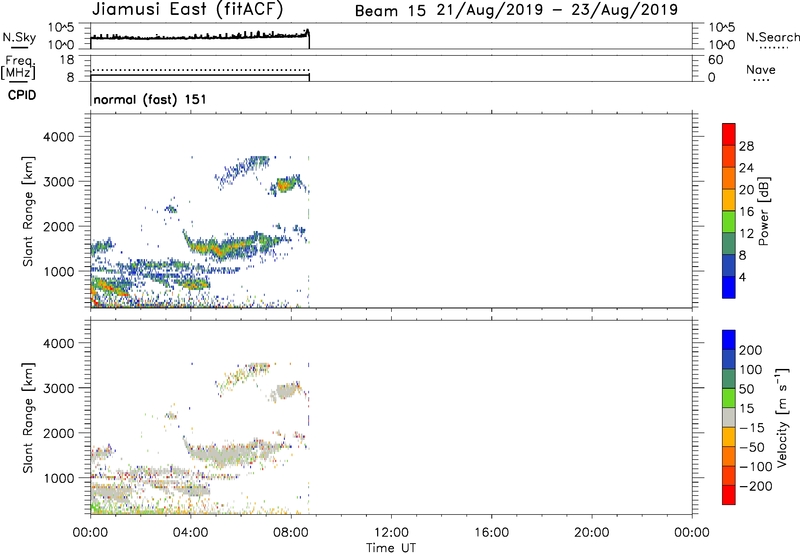Viewport: 800px width, 554px height.
Task: Click the '28' tick on the power color bar
Action: coord(746,146)
